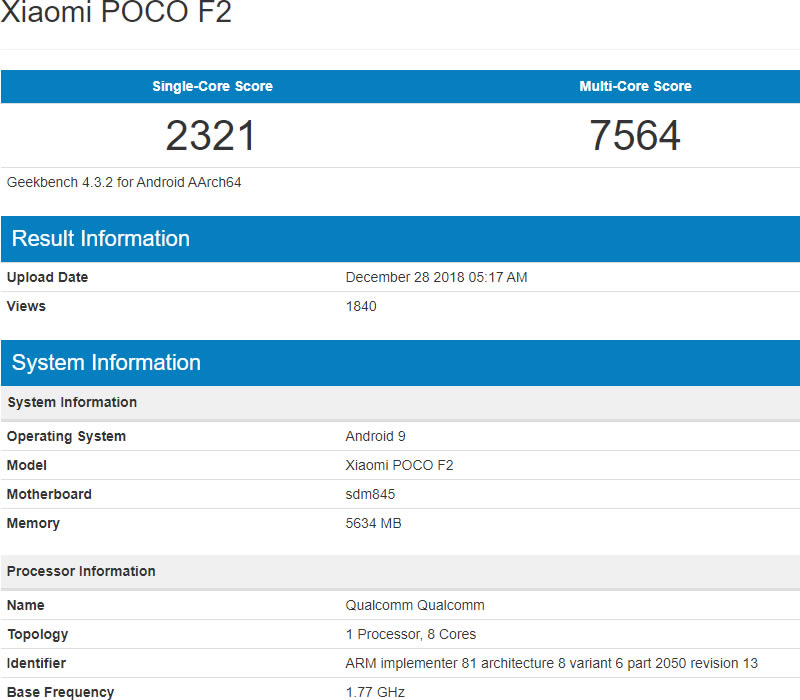Click the Xiaomi POCO F2 page title
This screenshot has height=700, width=800.
click(x=116, y=14)
